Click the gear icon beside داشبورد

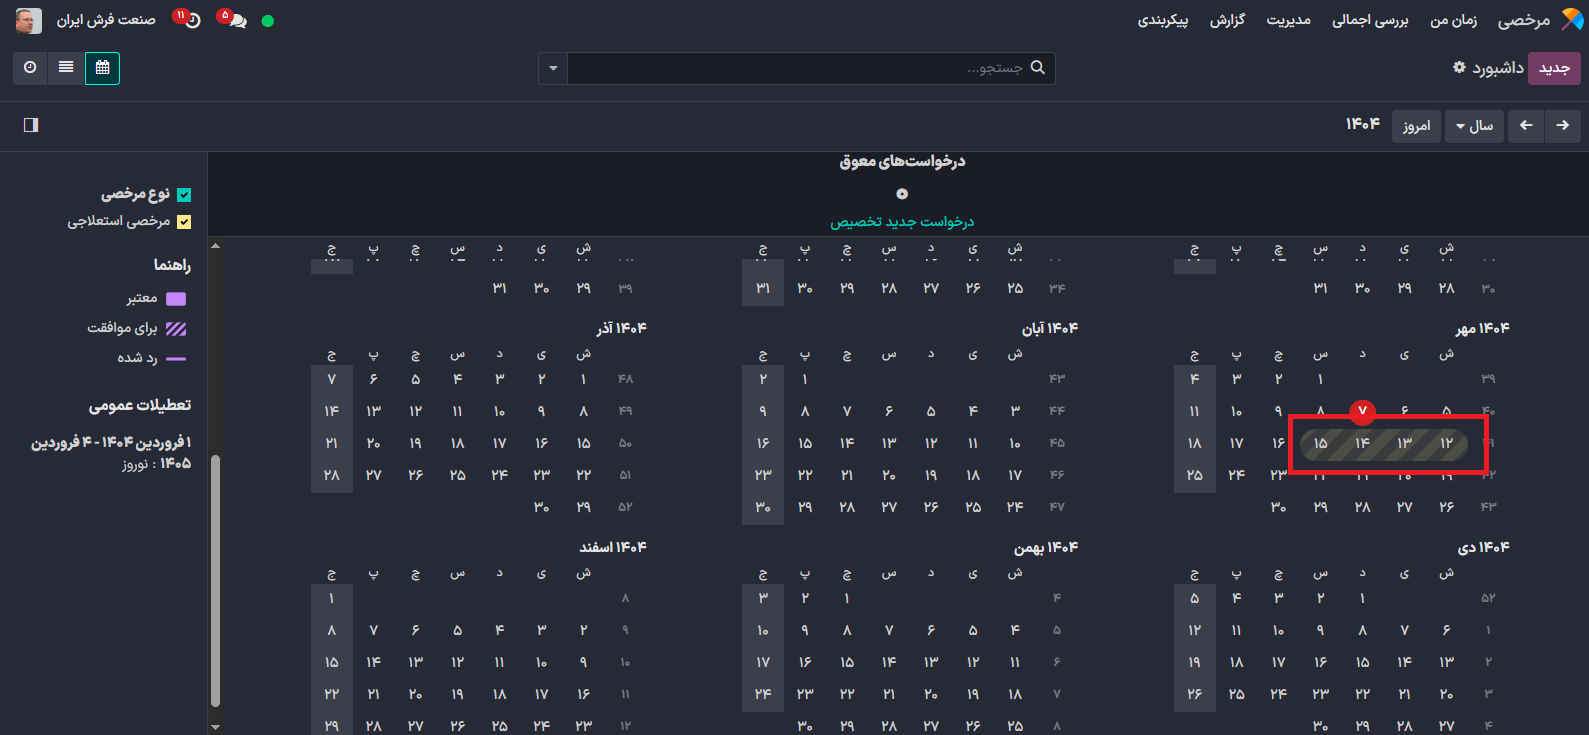pyautogui.click(x=1459, y=68)
